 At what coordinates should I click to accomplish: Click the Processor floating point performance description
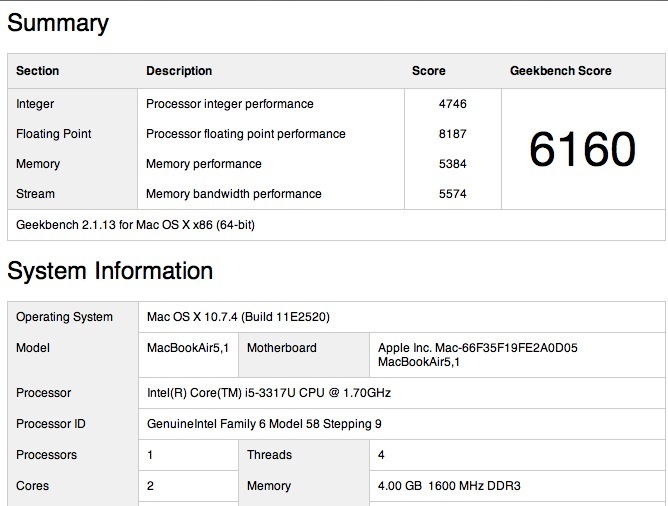[246, 134]
